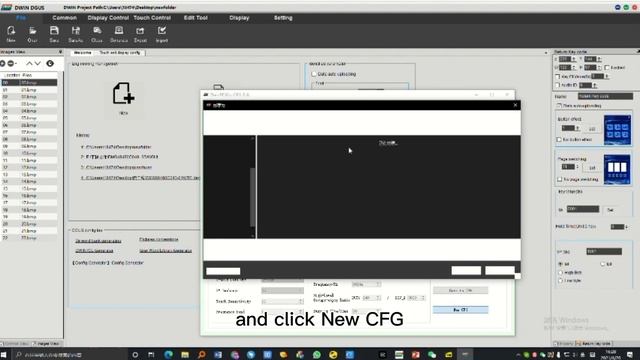
Task: Close the inner black-titled dialog with X
Action: (x=515, y=105)
